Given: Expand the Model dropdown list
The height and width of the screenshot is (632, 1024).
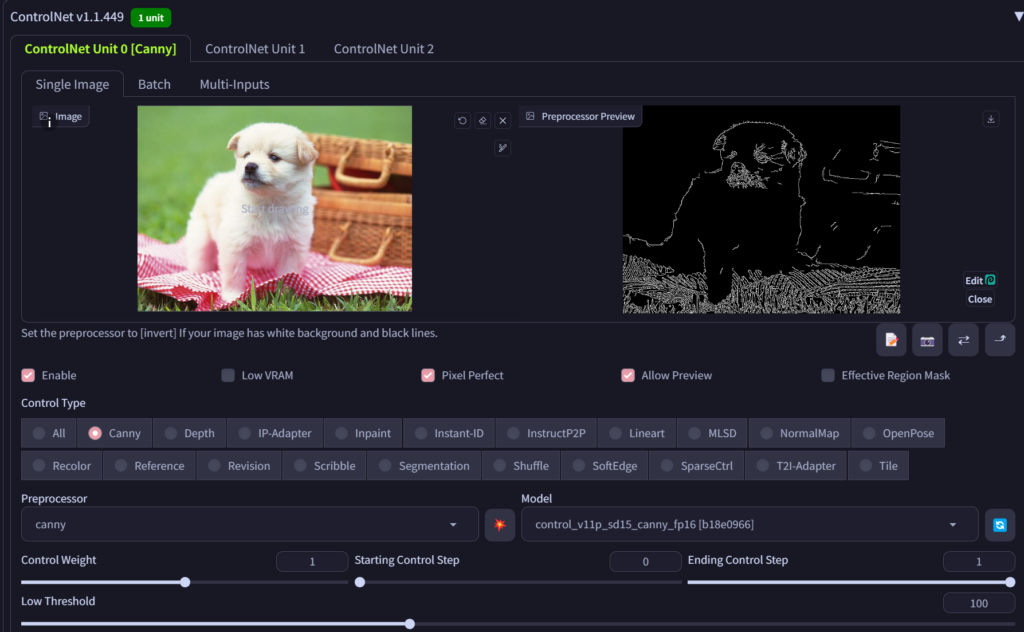Looking at the screenshot, I should (749, 524).
